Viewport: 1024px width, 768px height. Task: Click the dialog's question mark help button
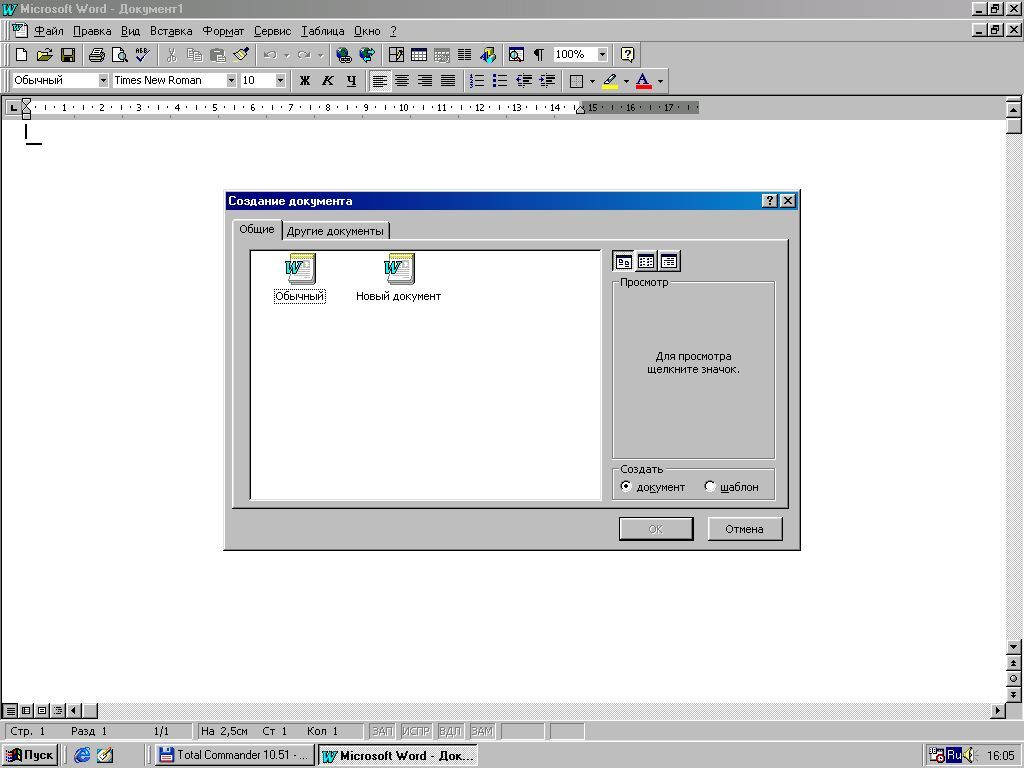770,200
